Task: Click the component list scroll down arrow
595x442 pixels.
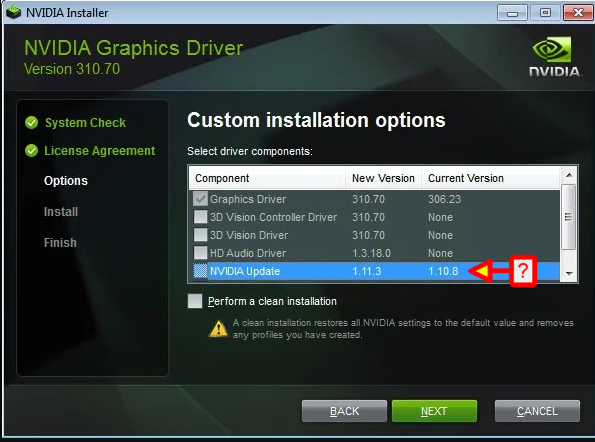Action: click(569, 274)
